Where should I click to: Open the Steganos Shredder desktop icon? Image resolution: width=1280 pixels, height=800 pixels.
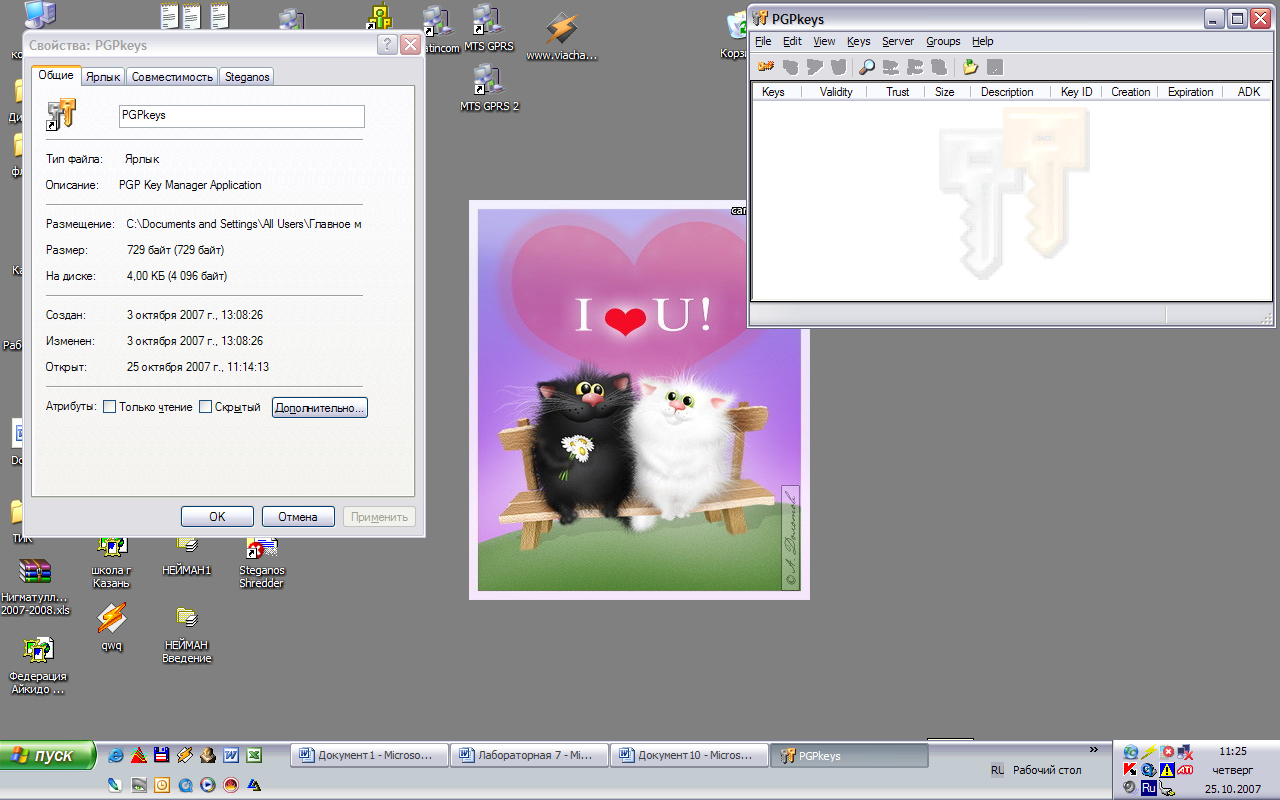(261, 563)
